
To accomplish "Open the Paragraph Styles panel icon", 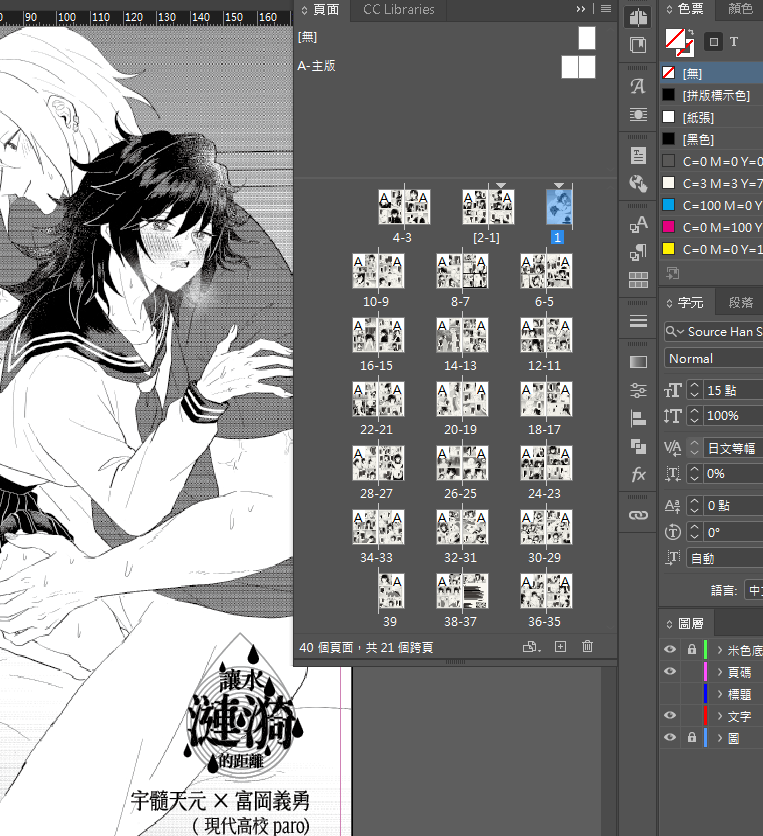I will click(638, 253).
